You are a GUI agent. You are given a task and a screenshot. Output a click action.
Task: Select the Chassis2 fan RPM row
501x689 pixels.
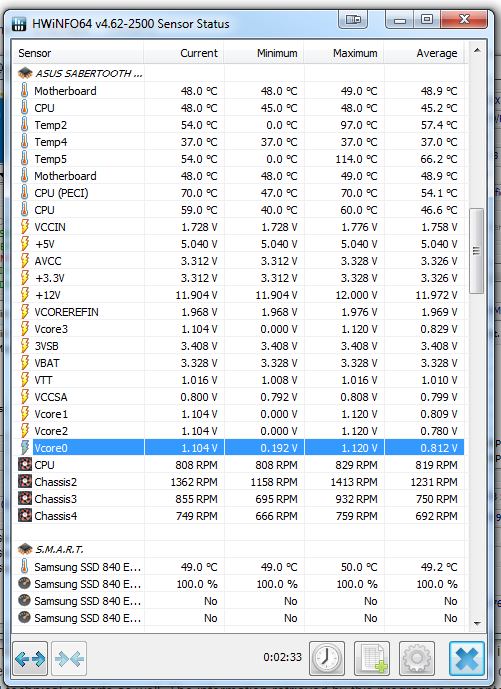click(x=239, y=482)
